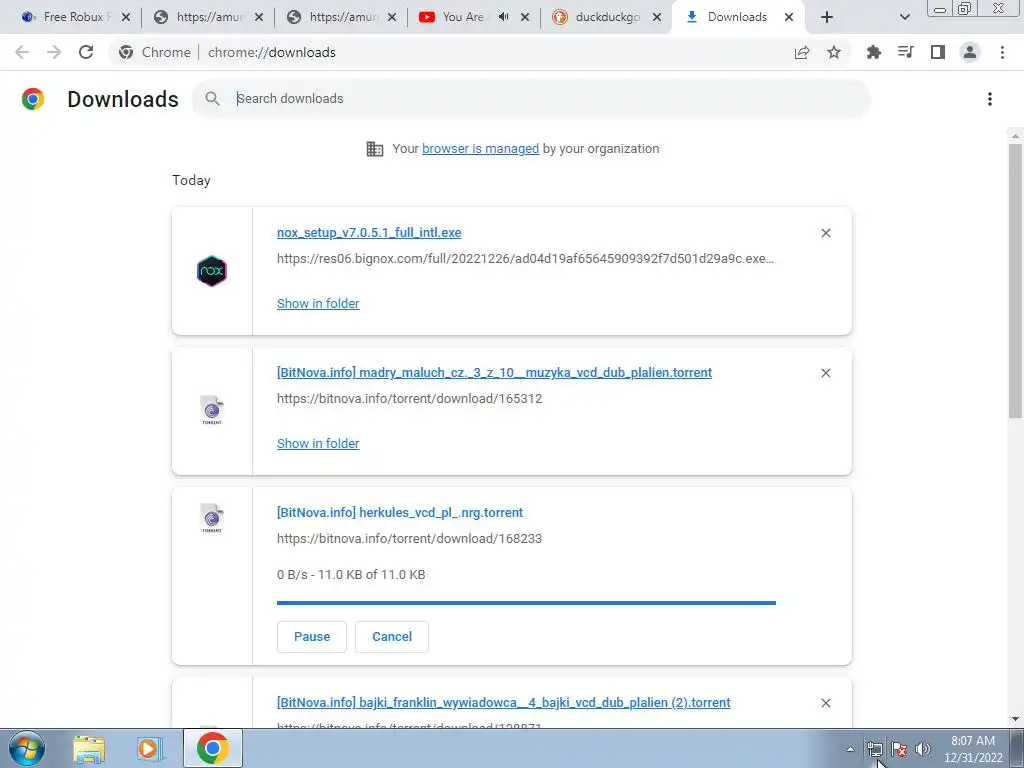Toggle the side panel icon

(x=938, y=52)
